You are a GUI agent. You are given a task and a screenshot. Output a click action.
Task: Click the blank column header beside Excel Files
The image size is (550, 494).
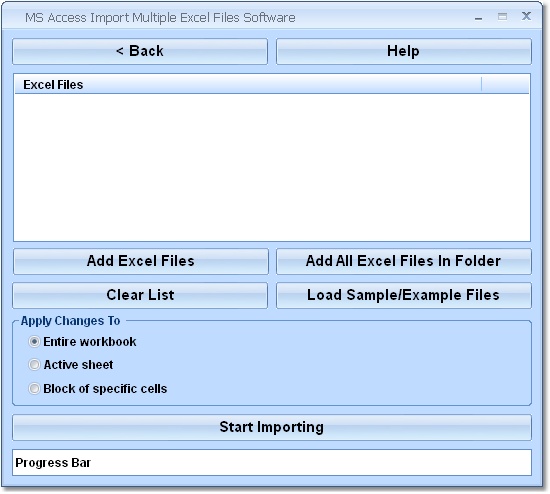(505, 85)
